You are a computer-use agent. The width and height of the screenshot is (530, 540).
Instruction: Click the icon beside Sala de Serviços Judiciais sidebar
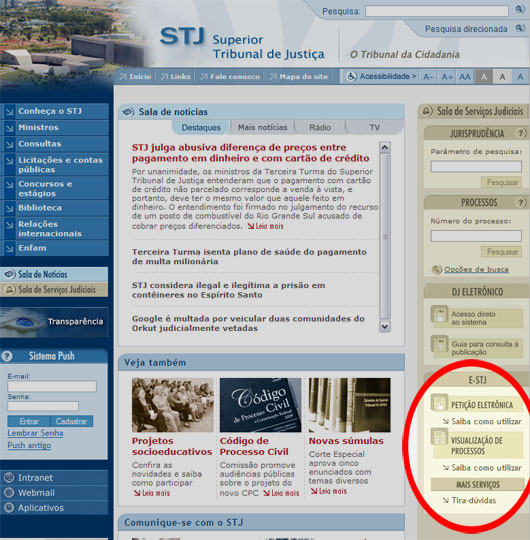(x=10, y=289)
